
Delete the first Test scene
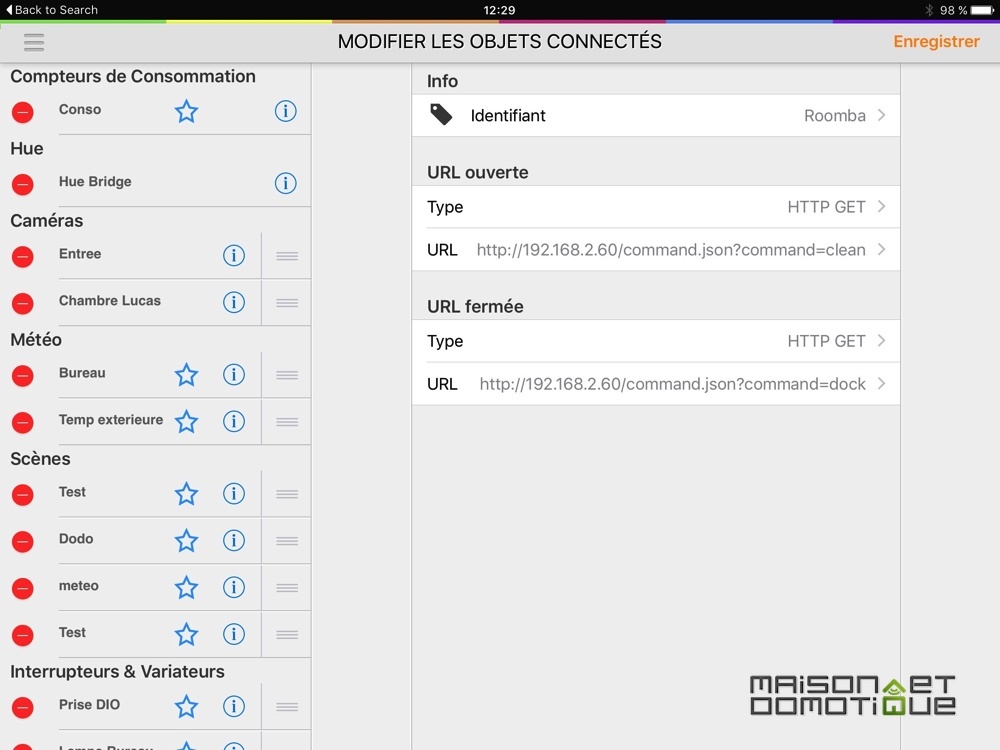tap(23, 494)
